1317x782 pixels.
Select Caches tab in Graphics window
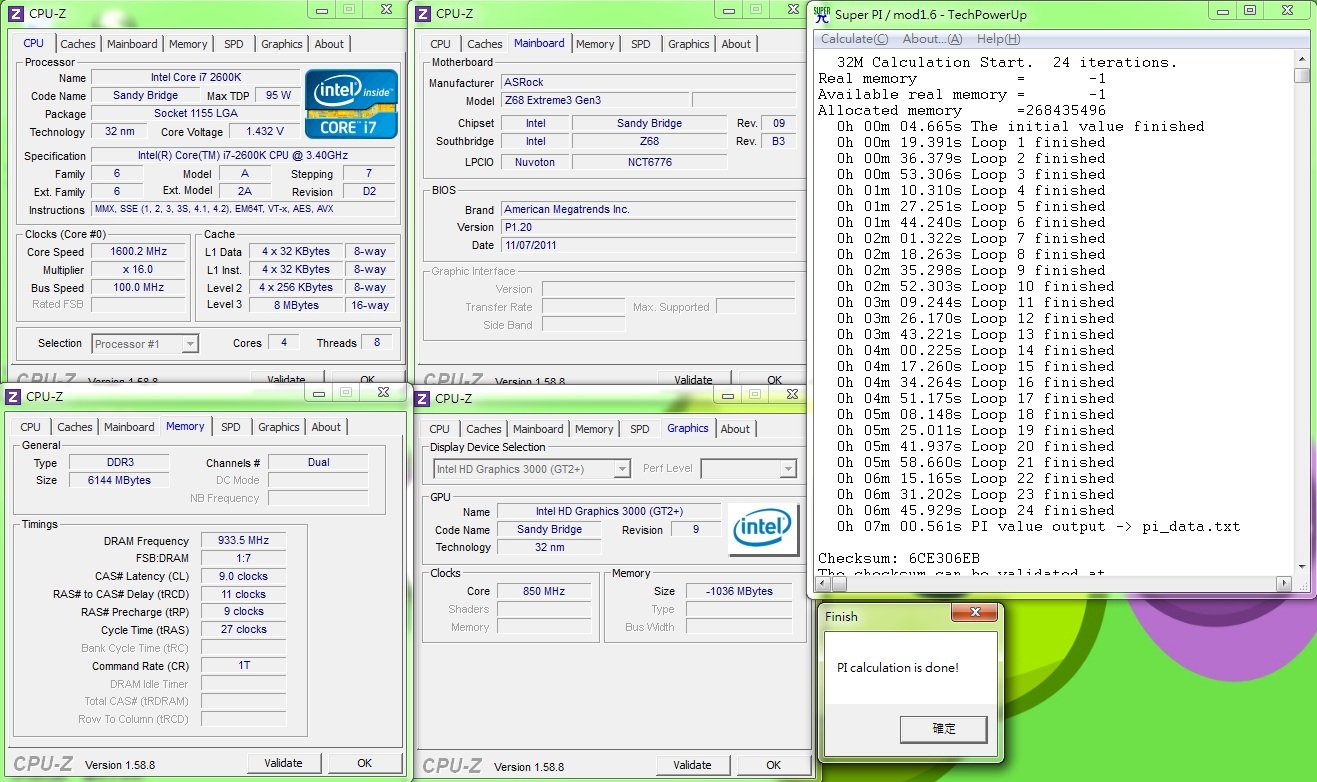pyautogui.click(x=484, y=429)
